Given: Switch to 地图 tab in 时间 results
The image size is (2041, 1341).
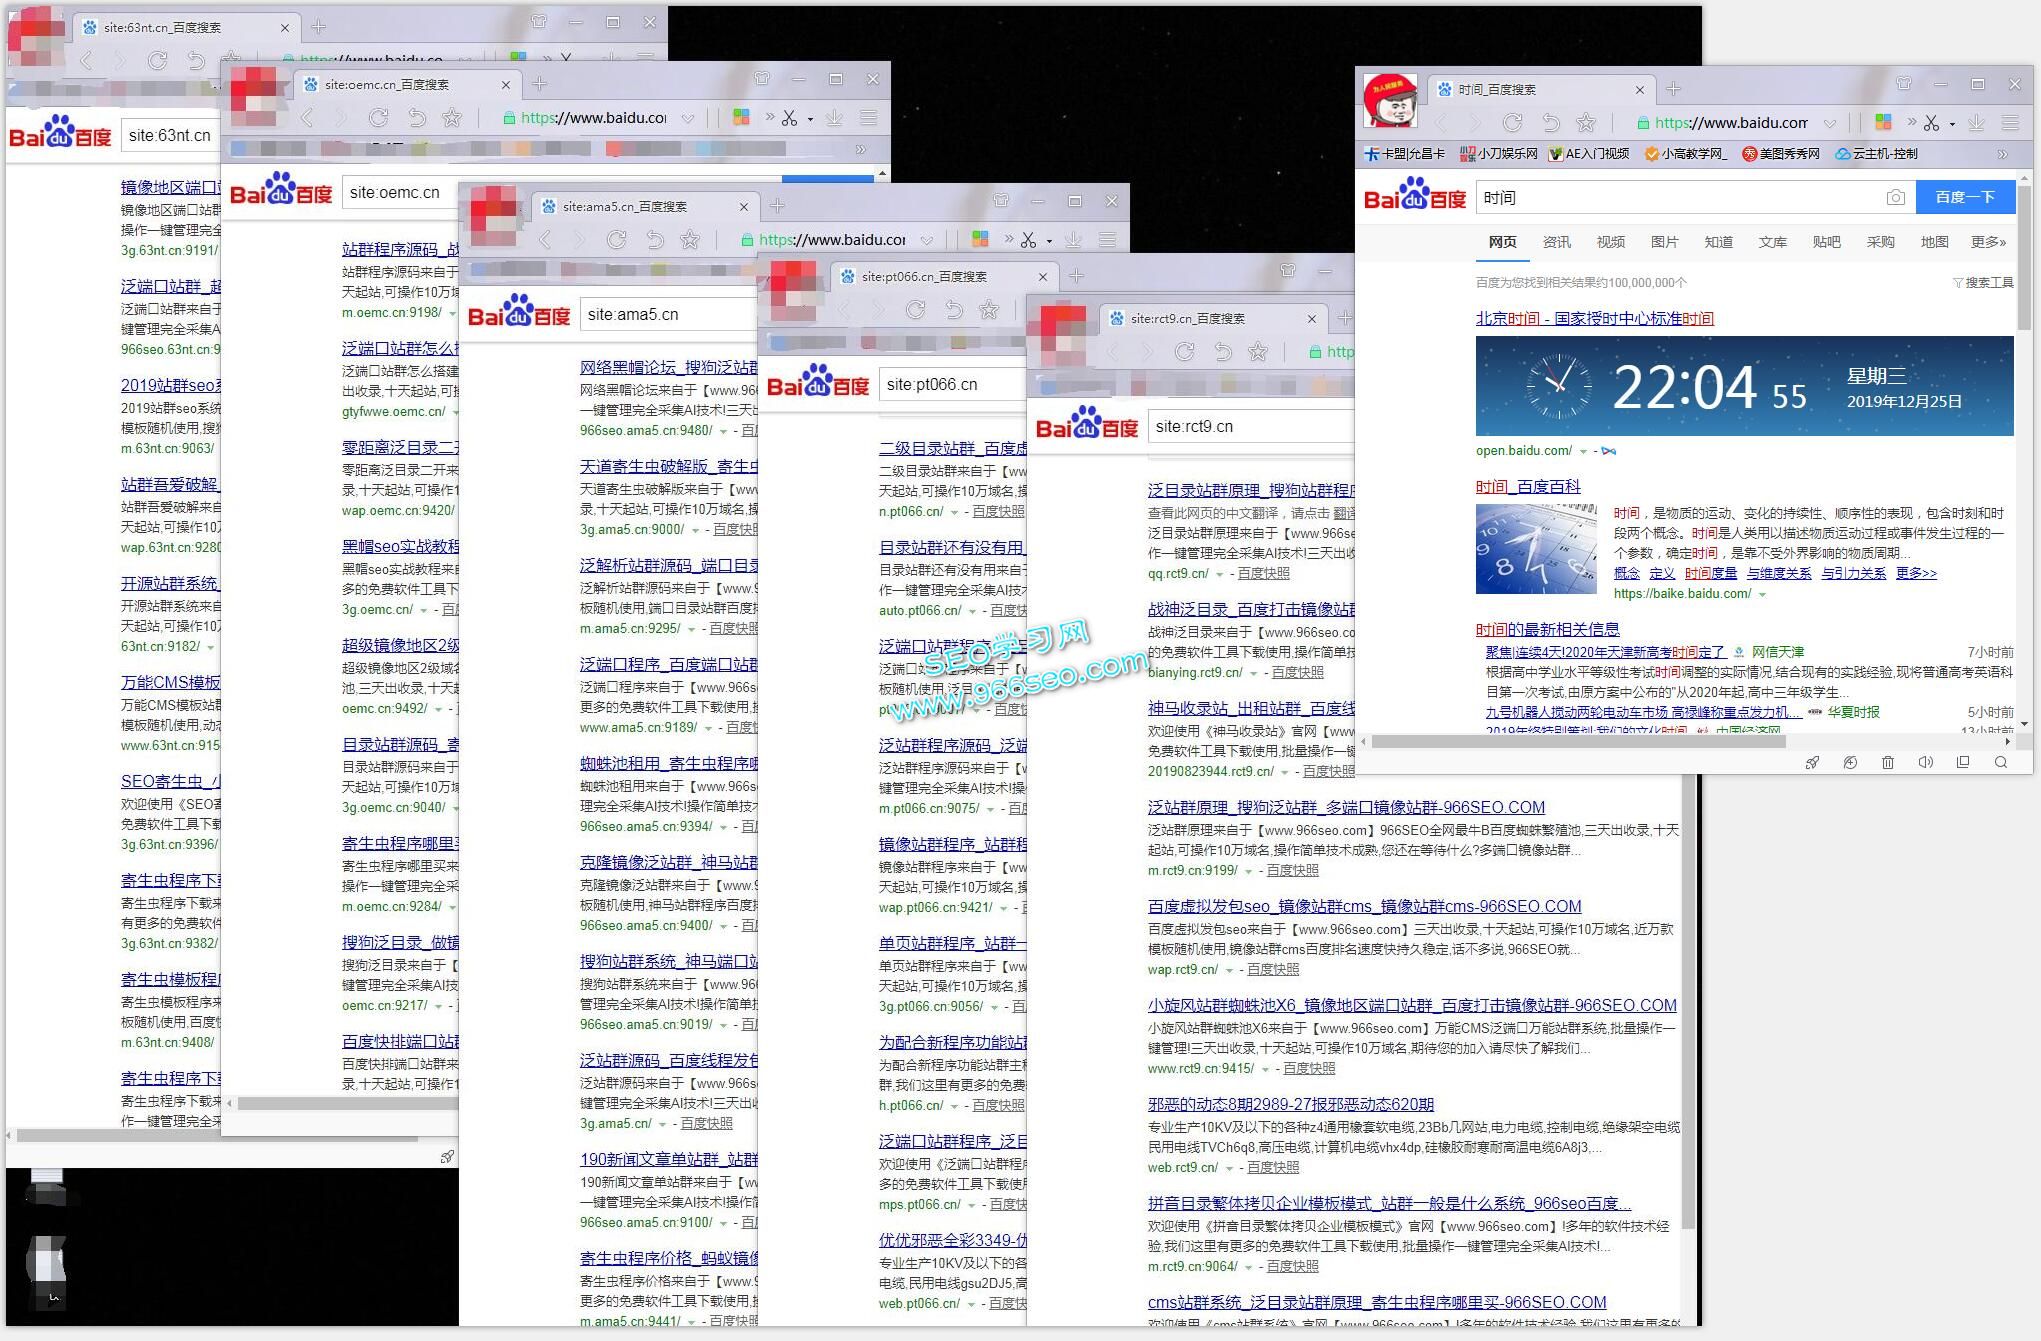Looking at the screenshot, I should pyautogui.click(x=1934, y=242).
